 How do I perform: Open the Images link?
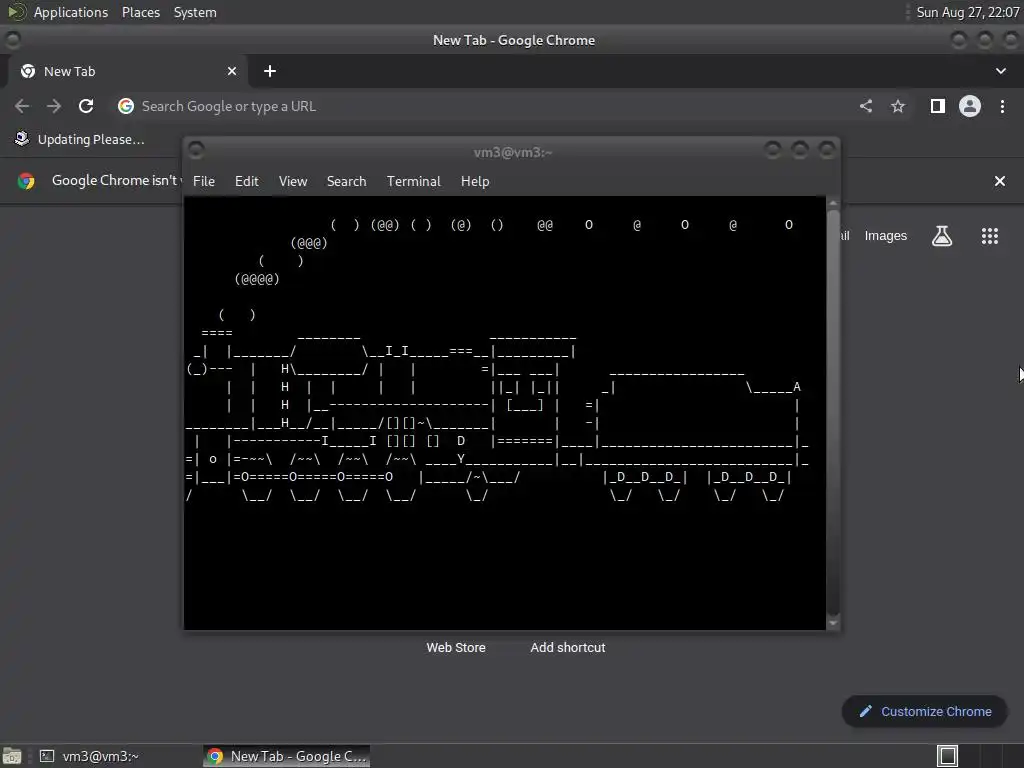pos(886,236)
